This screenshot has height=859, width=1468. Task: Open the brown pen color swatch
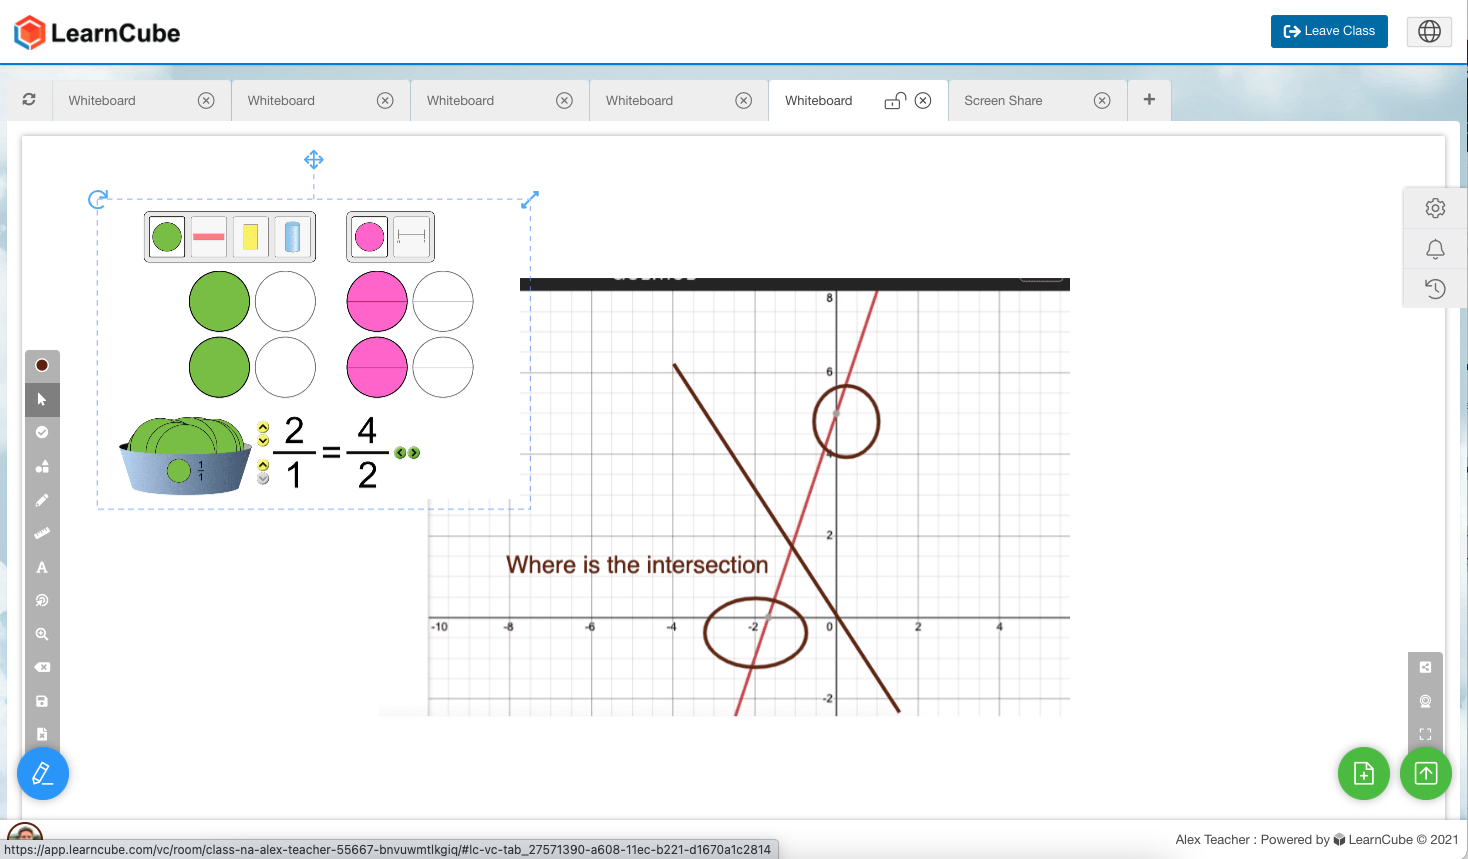pos(42,365)
